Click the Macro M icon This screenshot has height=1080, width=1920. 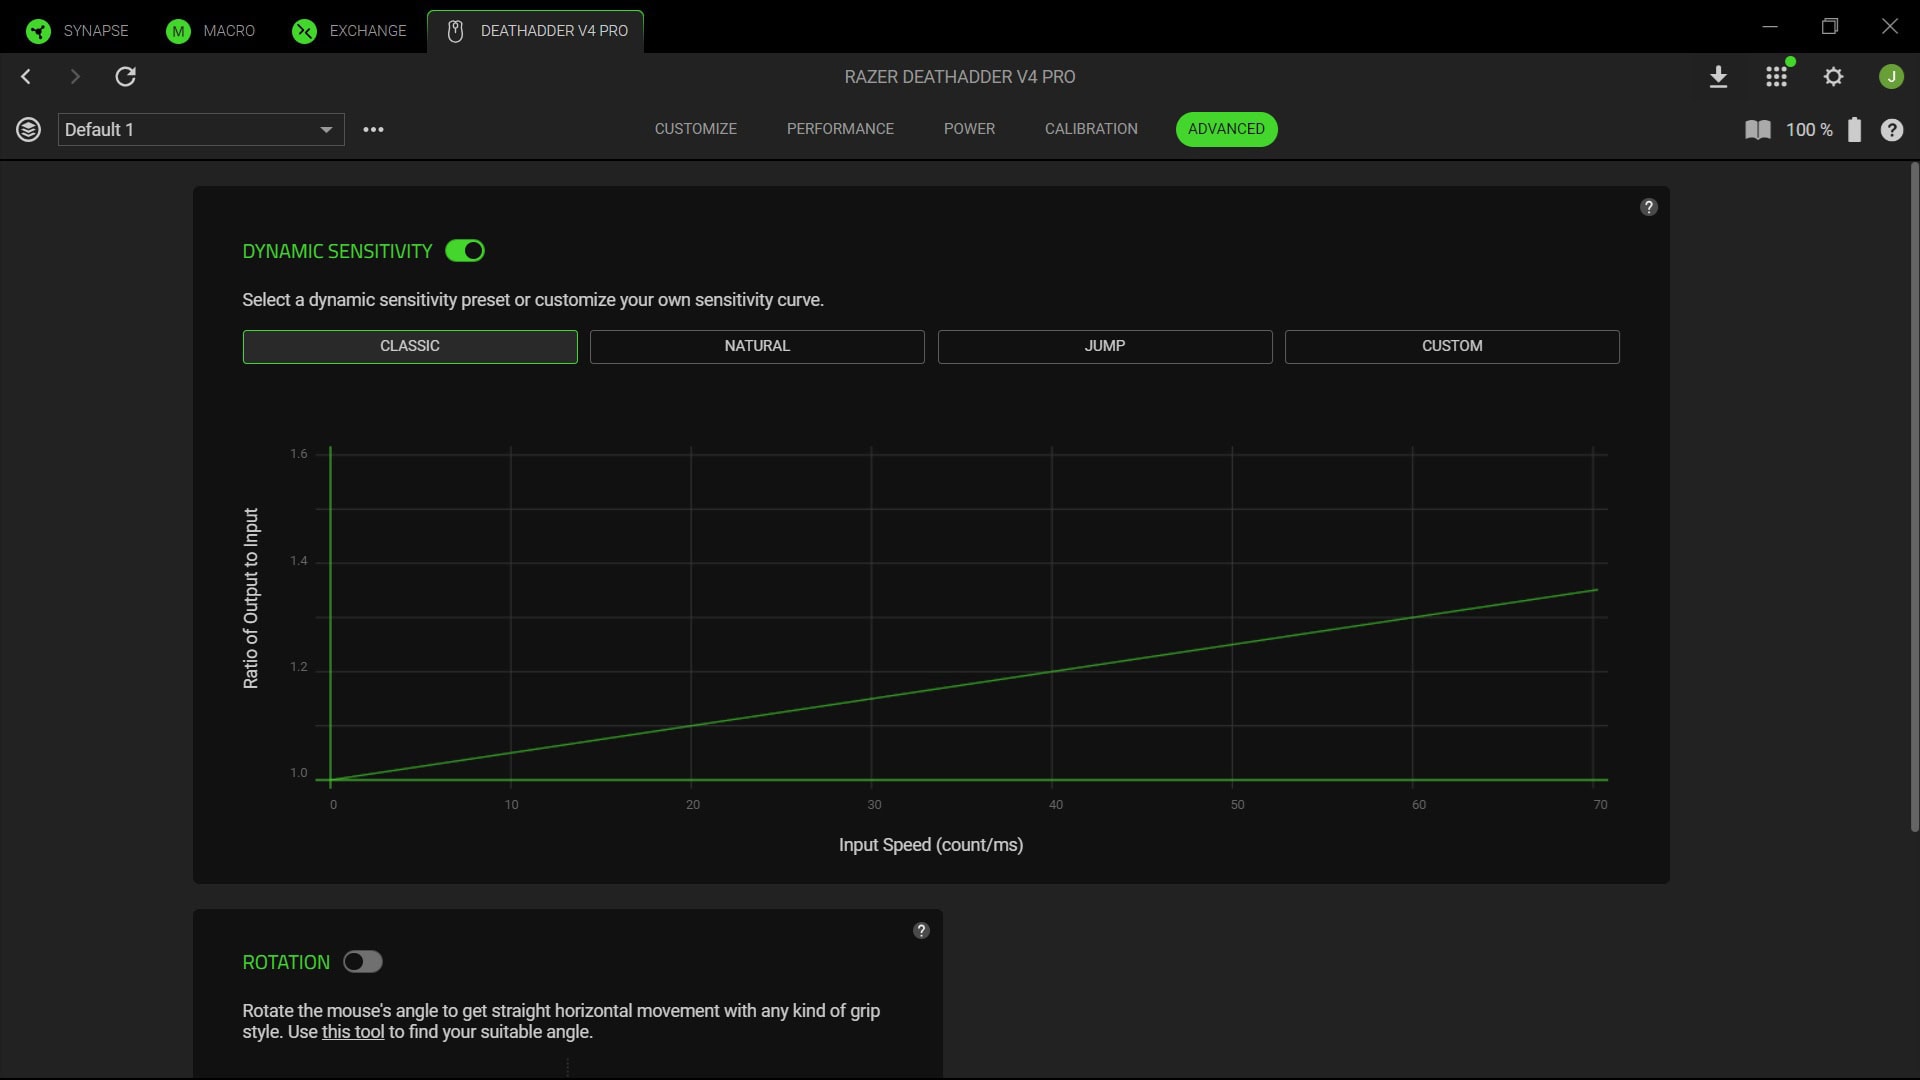[x=178, y=31]
